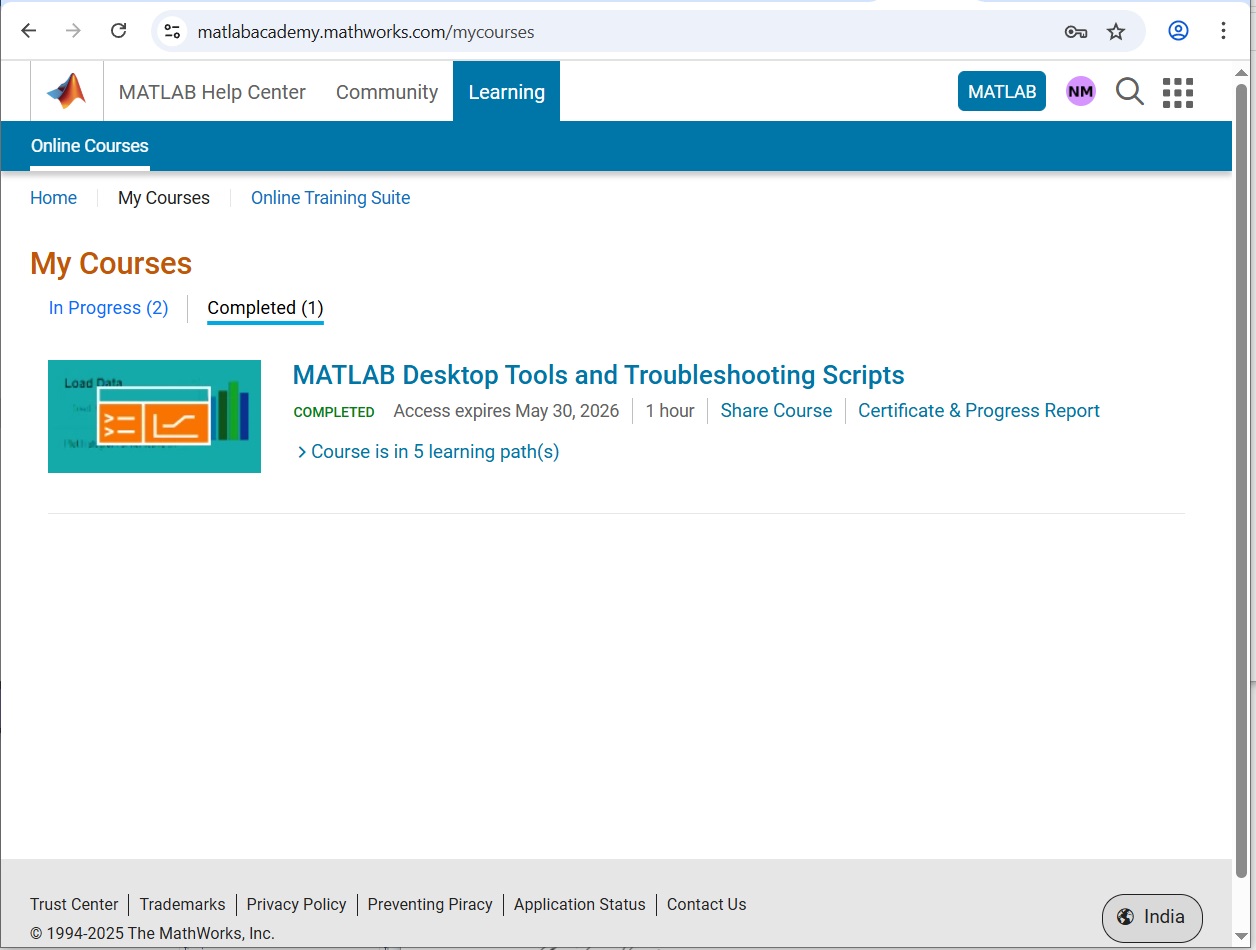Screen dimensions: 1256x950
Task: Click the MathWorks logo
Action: 66,91
